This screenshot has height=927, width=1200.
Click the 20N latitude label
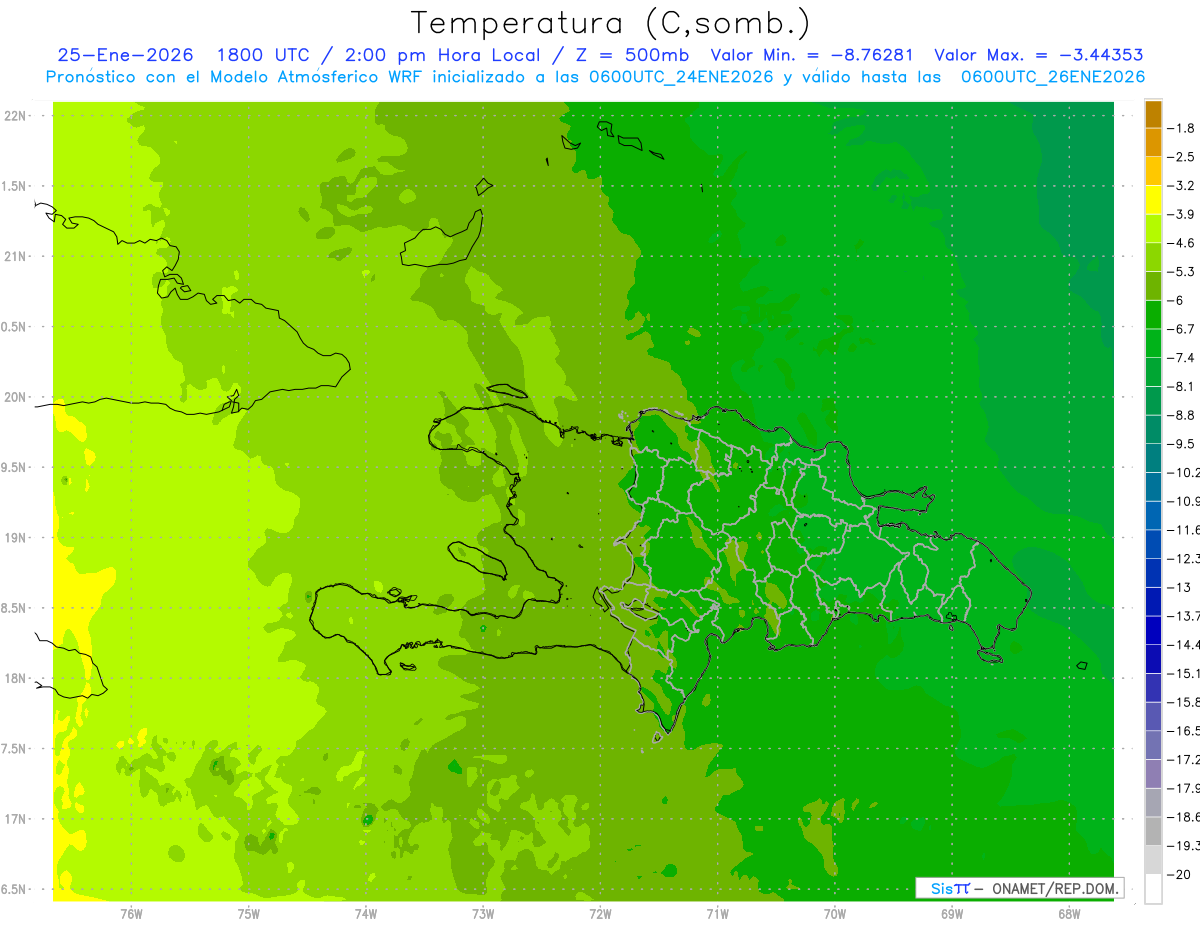pyautogui.click(x=17, y=397)
